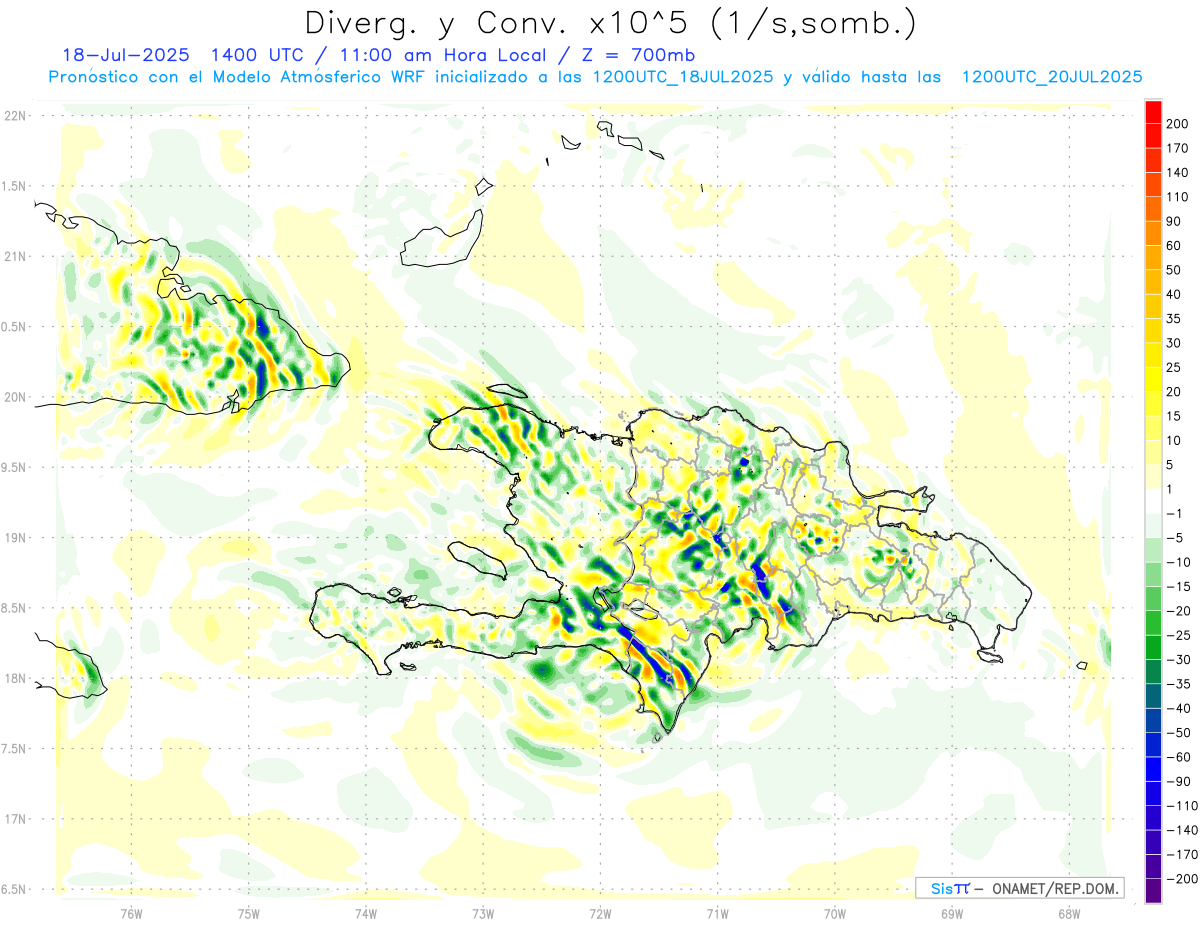This screenshot has height=927, width=1200.
Task: Click the '75W' longitude label
Action: (249, 913)
